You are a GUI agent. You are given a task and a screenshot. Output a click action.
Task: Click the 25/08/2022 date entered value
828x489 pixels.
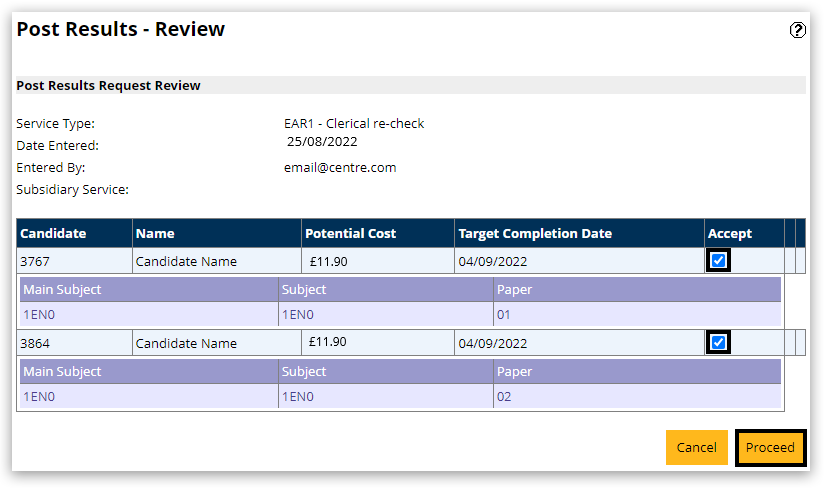tap(322, 143)
